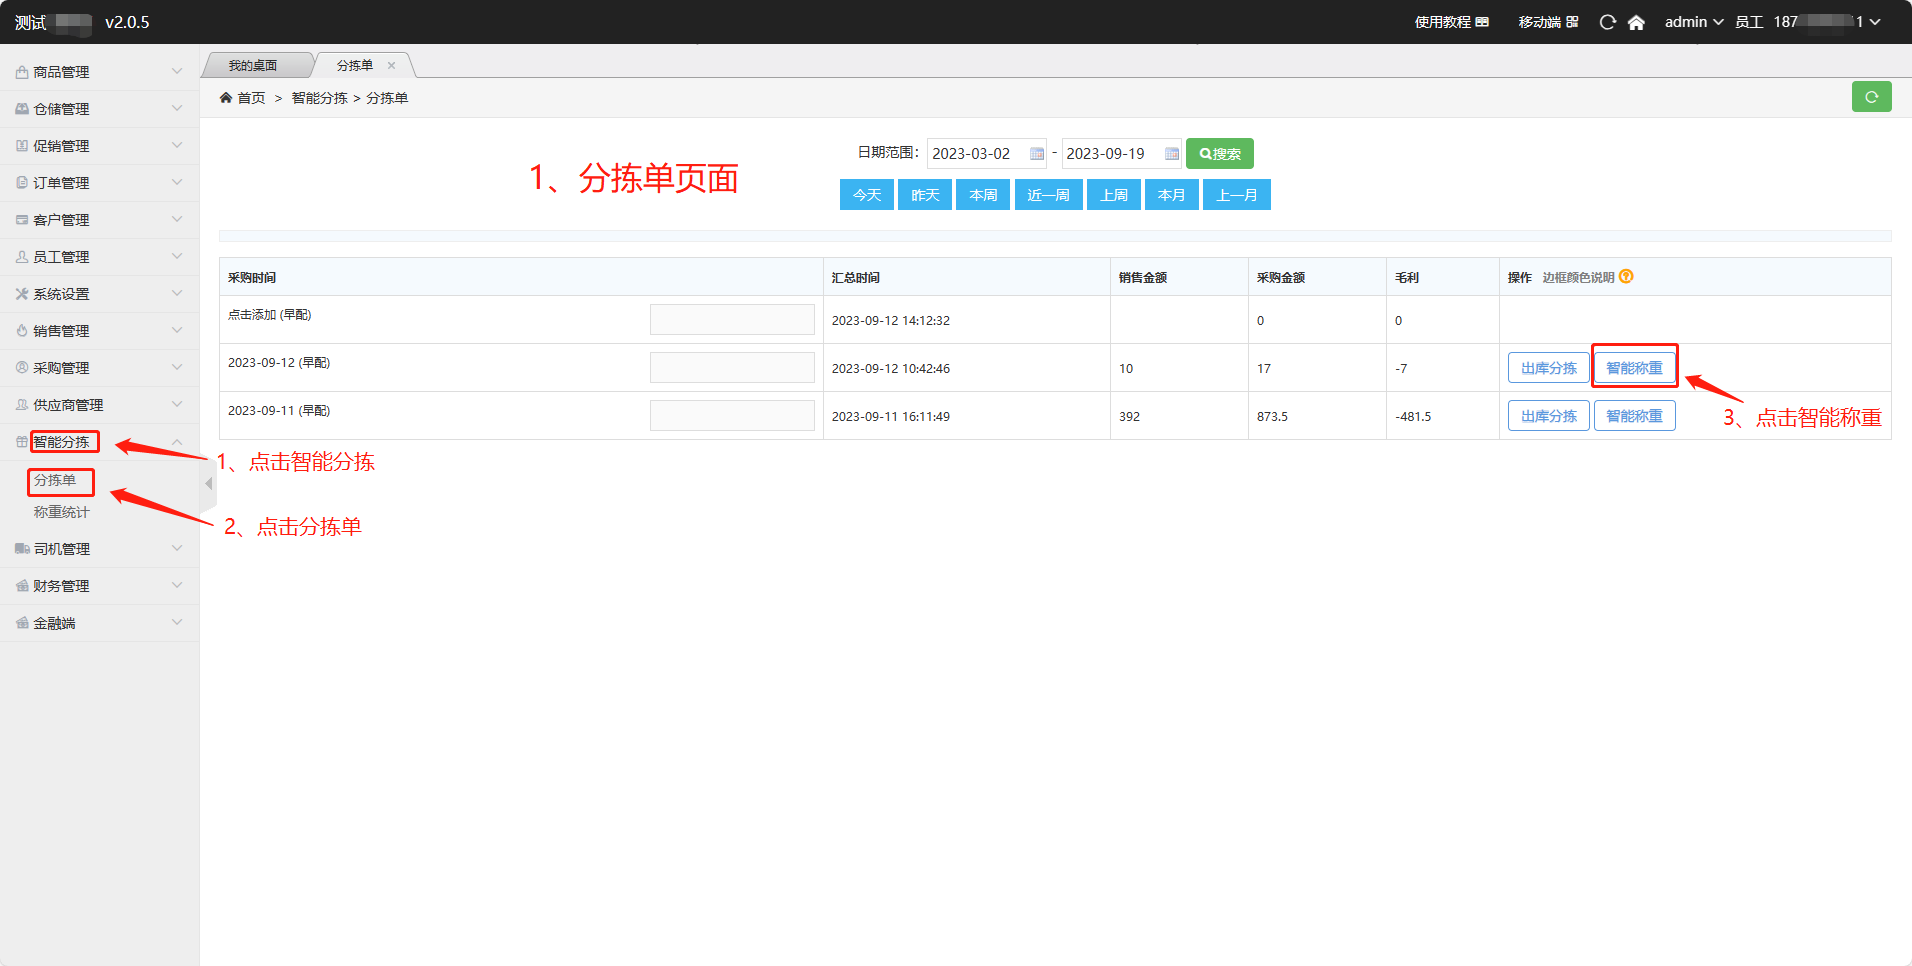Collapse the sidebar with the arrow handle
This screenshot has height=966, width=1912.
208,484
